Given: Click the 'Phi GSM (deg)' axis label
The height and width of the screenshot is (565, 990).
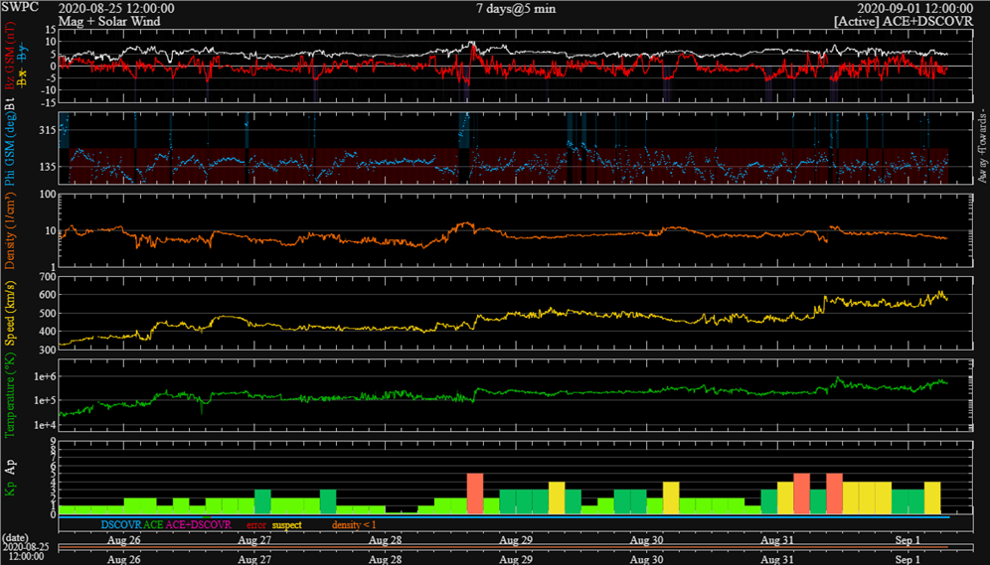Looking at the screenshot, I should tap(9, 150).
